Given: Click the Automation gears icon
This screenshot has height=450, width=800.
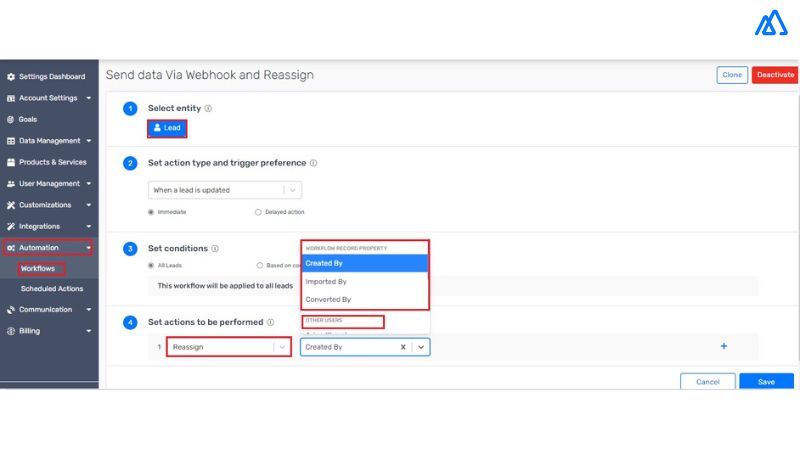Looking at the screenshot, I should (11, 248).
